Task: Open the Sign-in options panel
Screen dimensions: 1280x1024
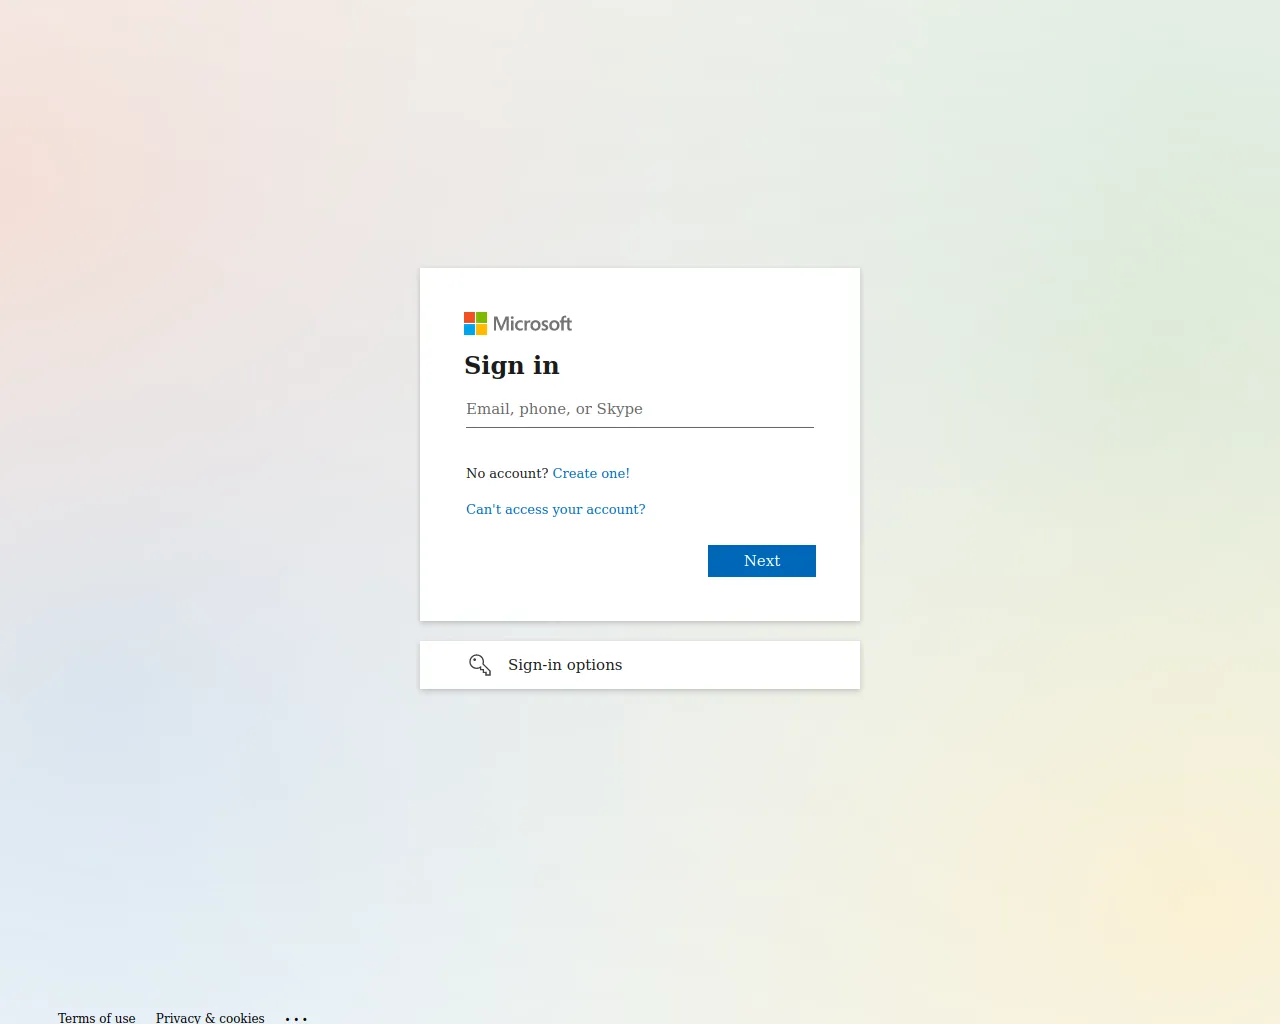Action: pos(640,665)
